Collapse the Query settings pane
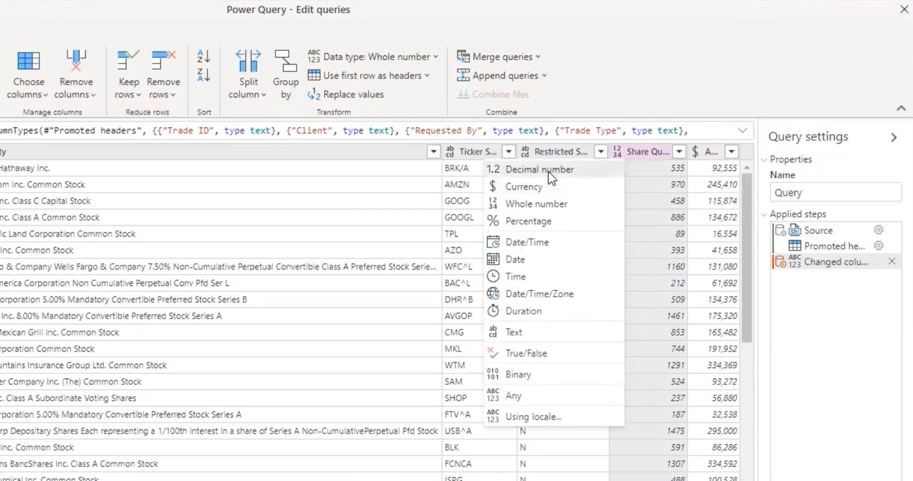 tap(894, 137)
